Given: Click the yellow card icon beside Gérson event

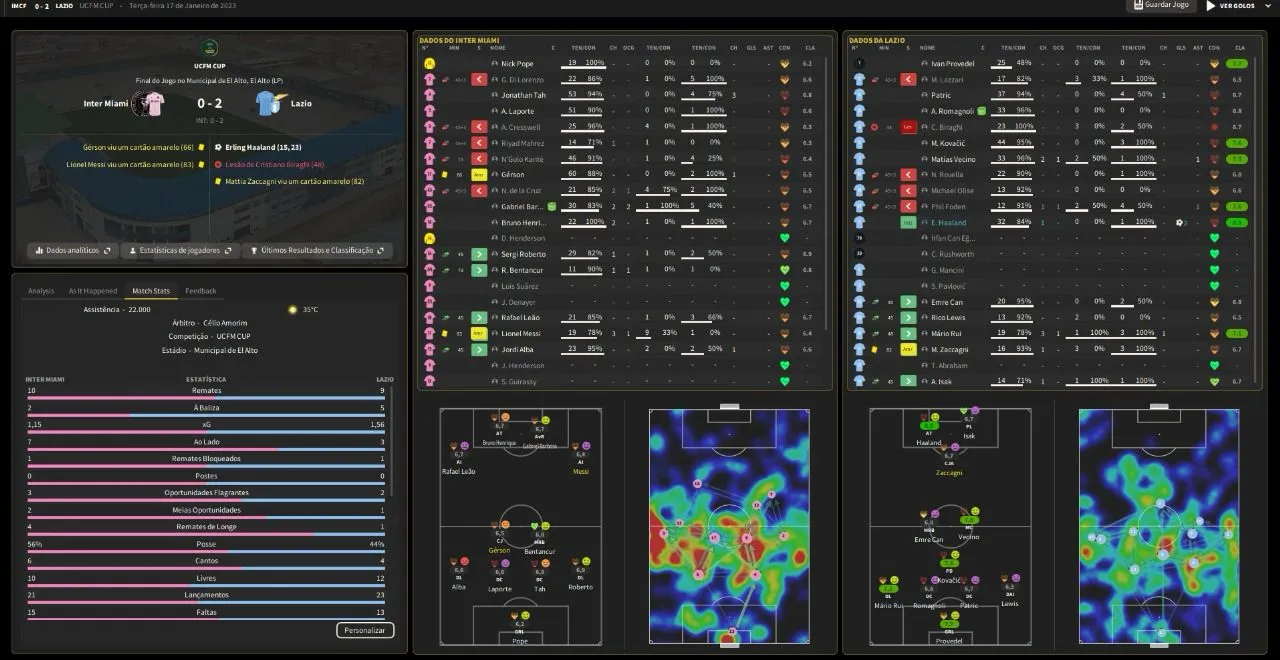Looking at the screenshot, I should [x=202, y=147].
